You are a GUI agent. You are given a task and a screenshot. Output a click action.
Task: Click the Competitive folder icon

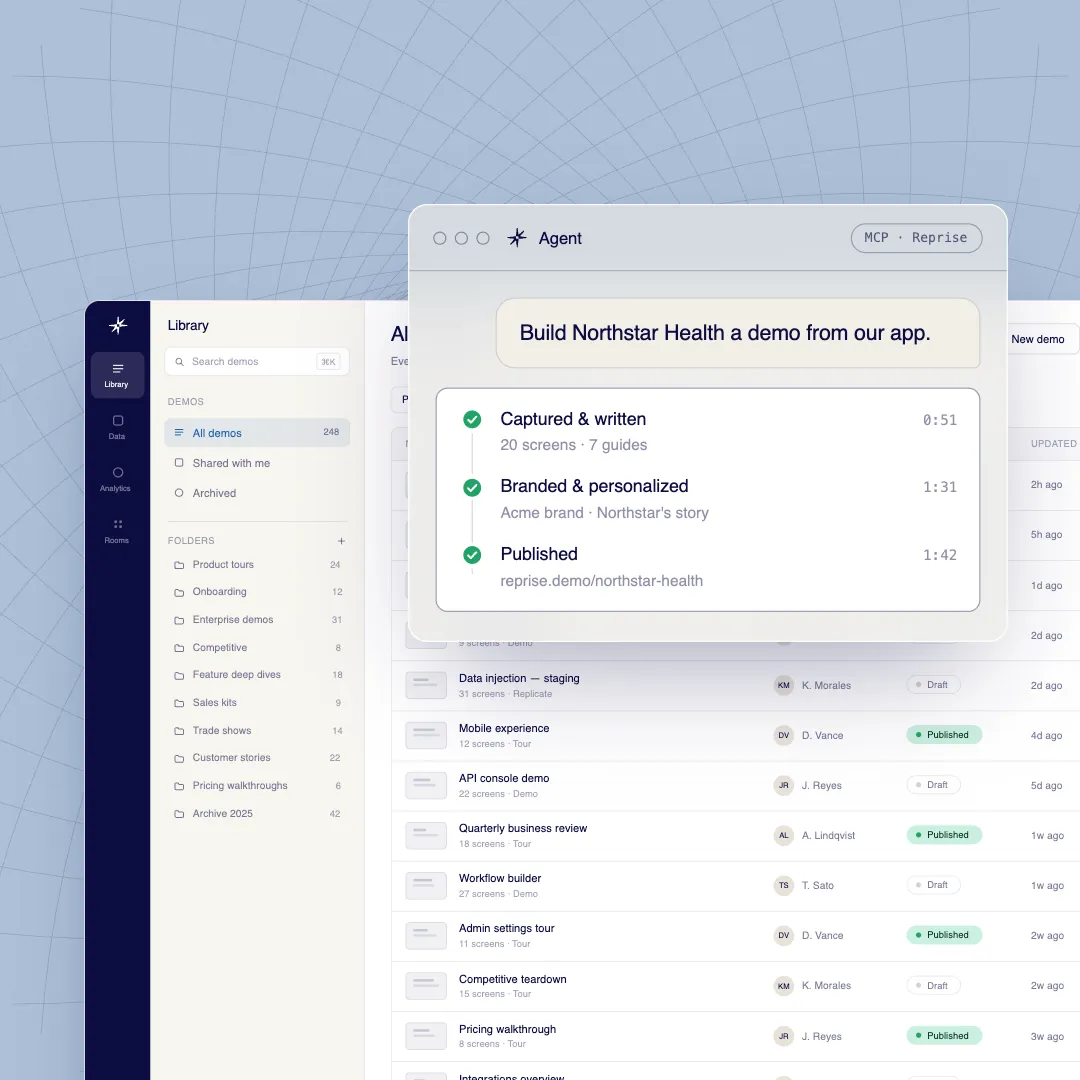(x=179, y=648)
